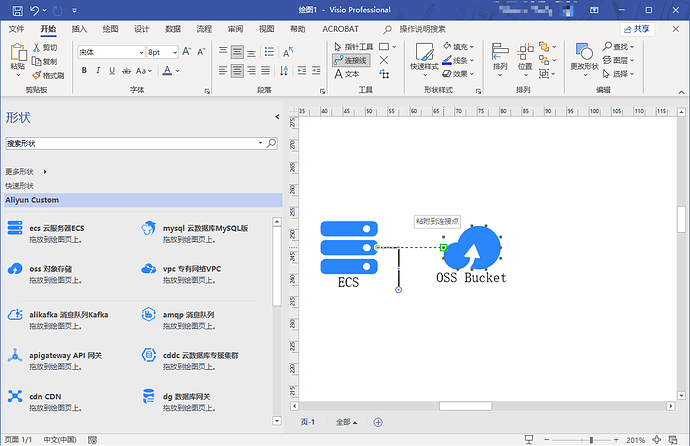Select the Aliyun Custom stencil header

pos(143,200)
